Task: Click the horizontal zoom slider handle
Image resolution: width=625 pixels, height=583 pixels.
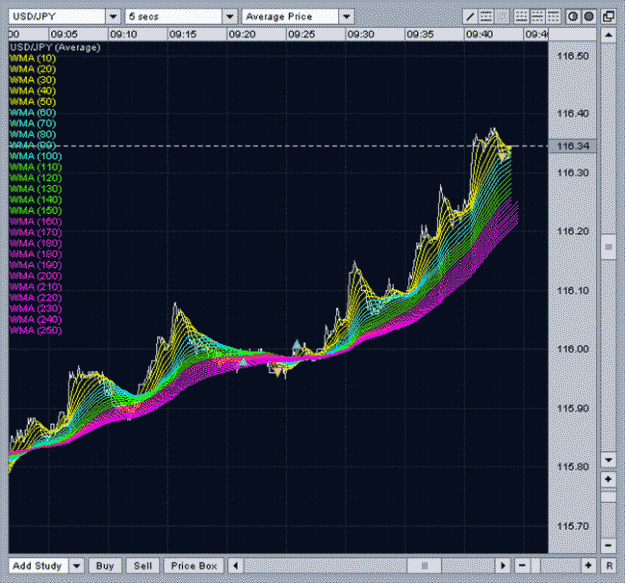Action: pos(536,566)
